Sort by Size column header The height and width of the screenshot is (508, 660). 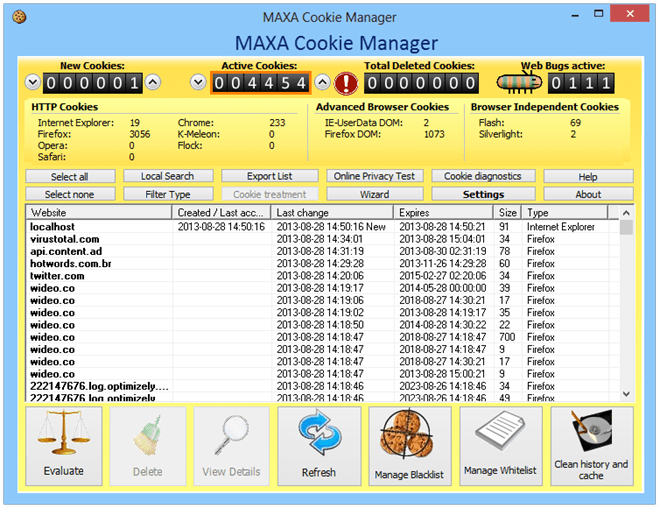tap(508, 212)
